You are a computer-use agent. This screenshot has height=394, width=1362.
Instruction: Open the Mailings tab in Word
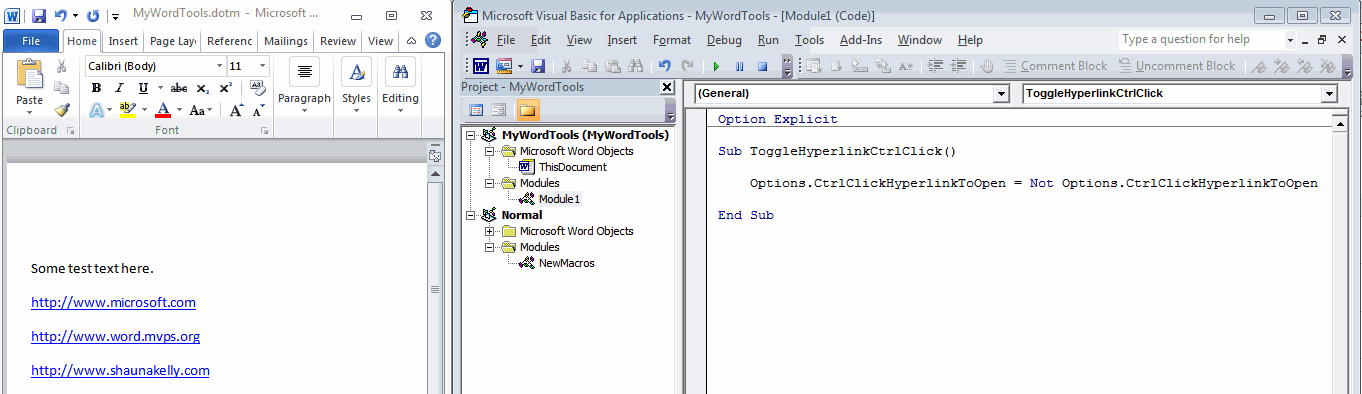point(286,41)
